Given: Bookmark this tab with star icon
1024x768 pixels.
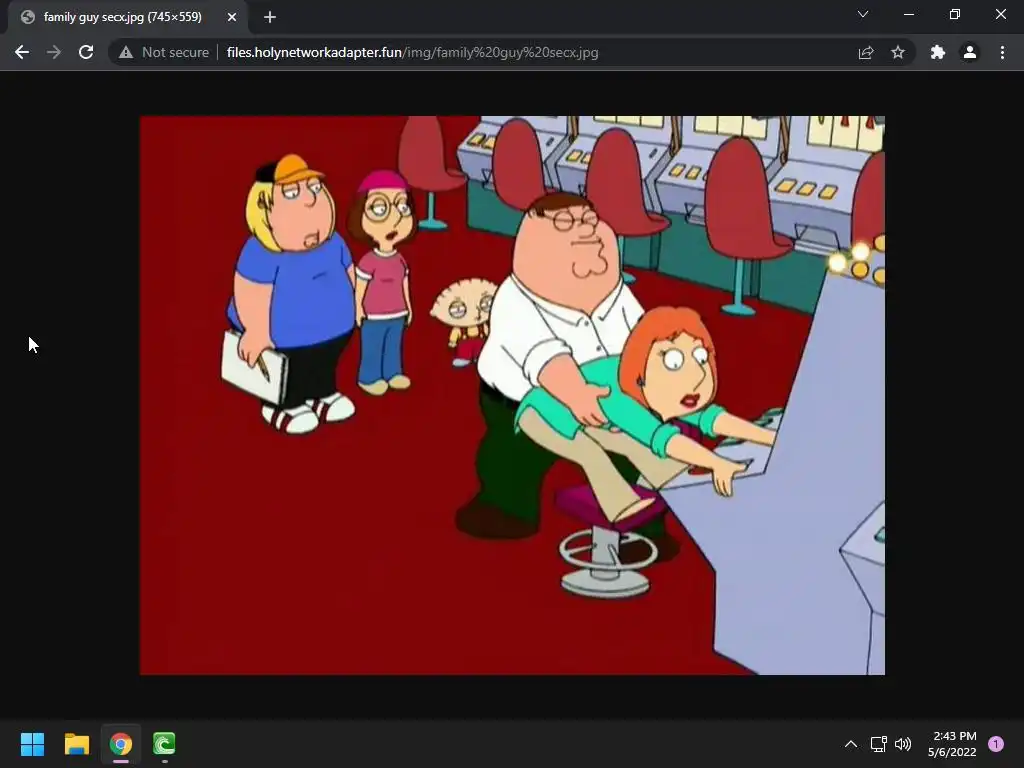Looking at the screenshot, I should tap(898, 52).
